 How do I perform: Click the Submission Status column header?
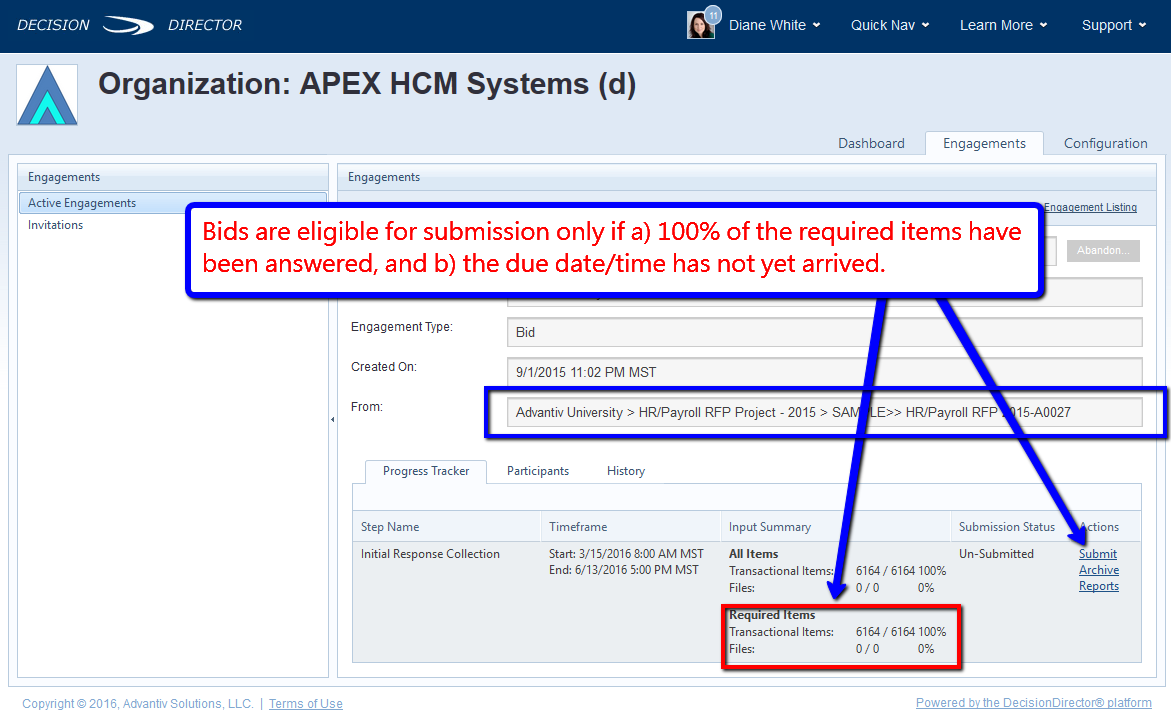point(1007,527)
